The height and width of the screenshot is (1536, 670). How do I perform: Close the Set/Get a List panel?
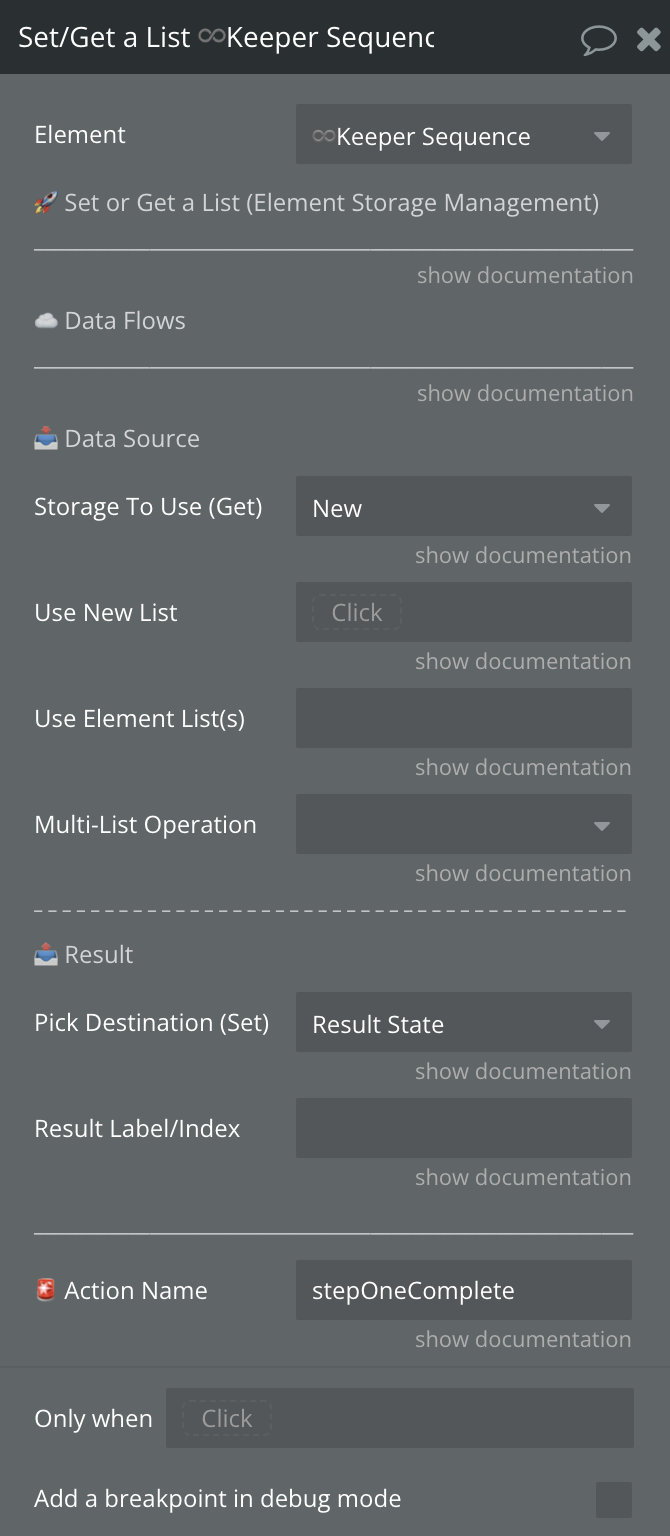[x=648, y=39]
